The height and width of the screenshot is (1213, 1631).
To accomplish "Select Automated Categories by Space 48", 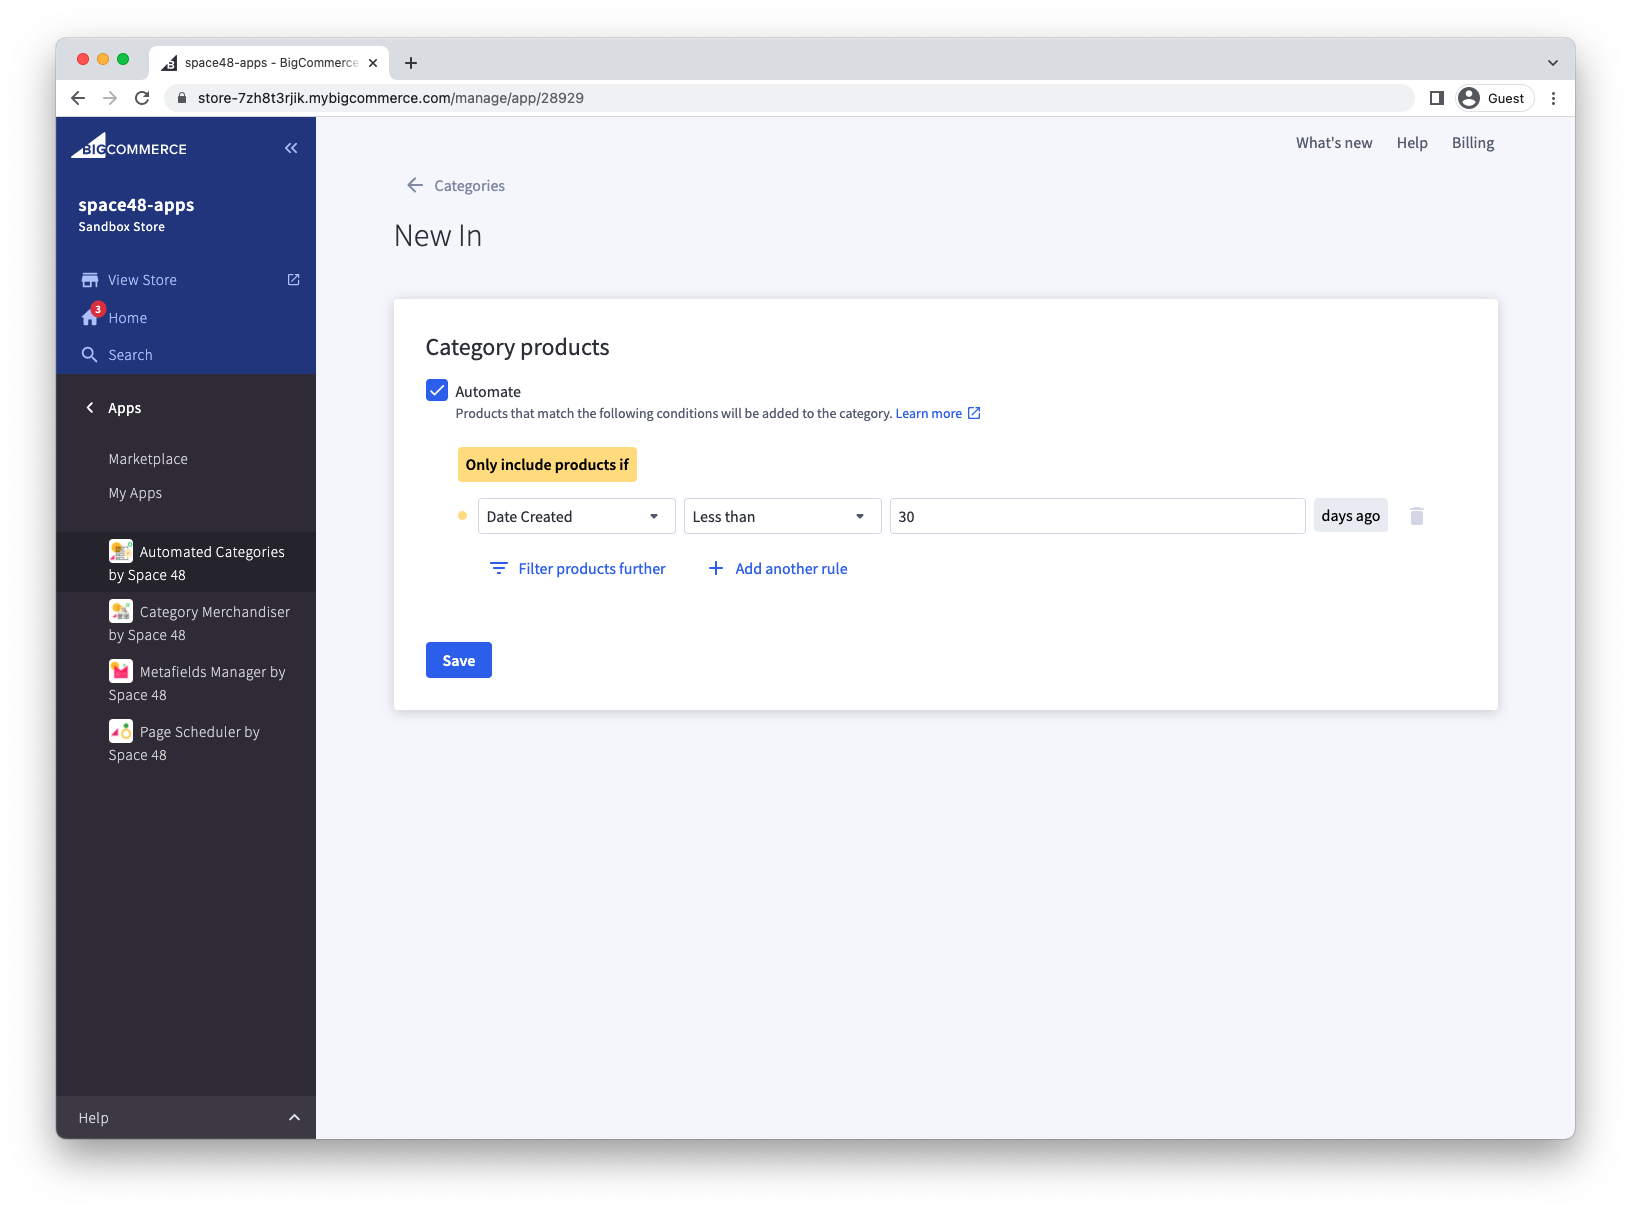I will click(186, 562).
